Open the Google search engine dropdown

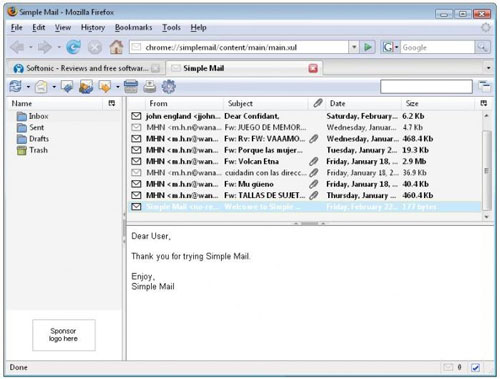click(x=397, y=47)
